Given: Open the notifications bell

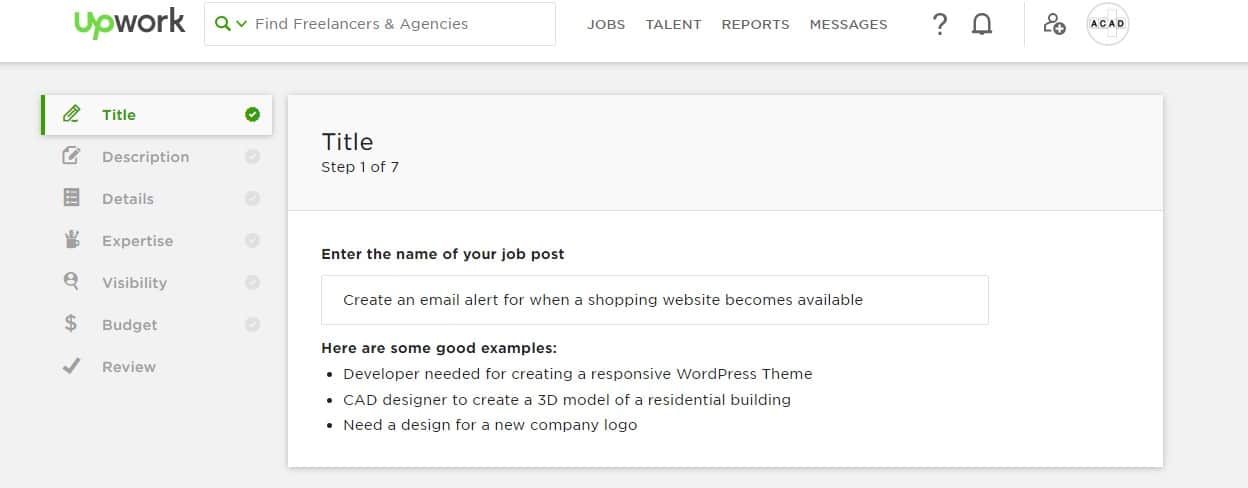Looking at the screenshot, I should [x=982, y=24].
